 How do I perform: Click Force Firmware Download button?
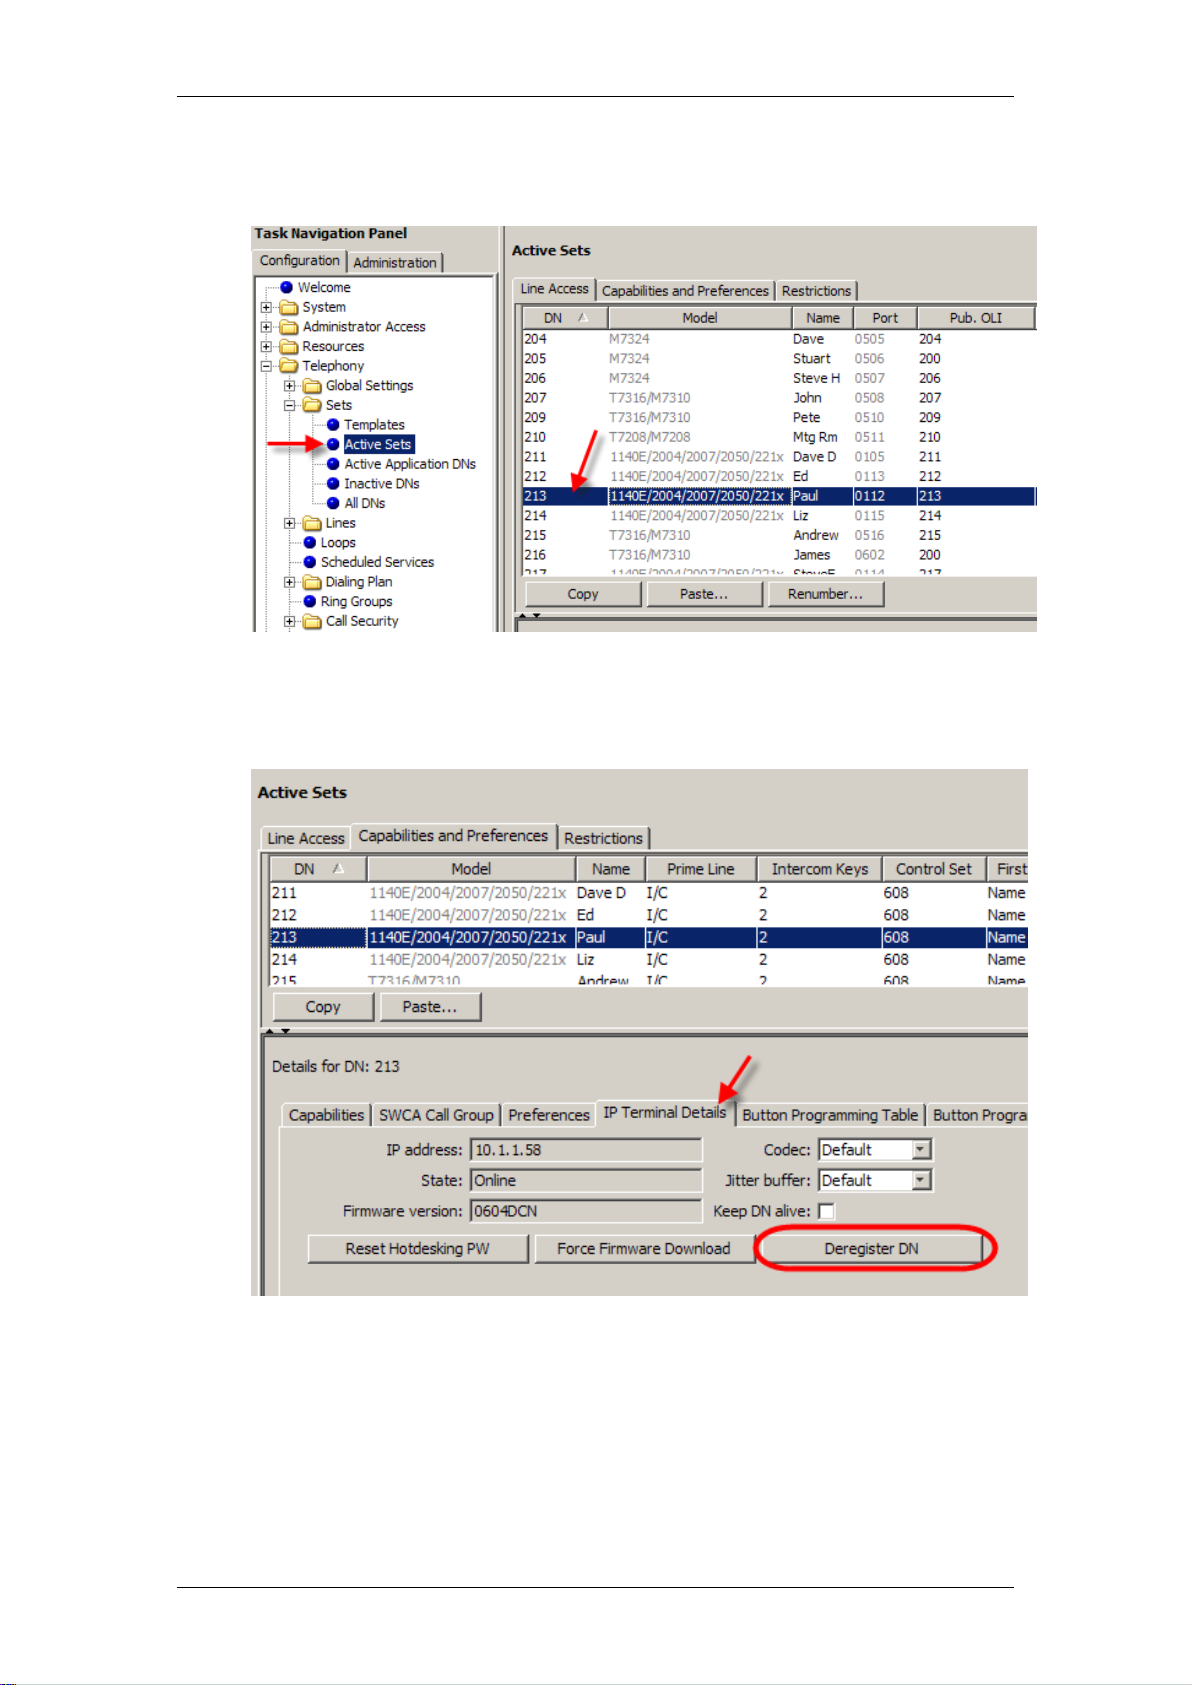[x=644, y=1249]
